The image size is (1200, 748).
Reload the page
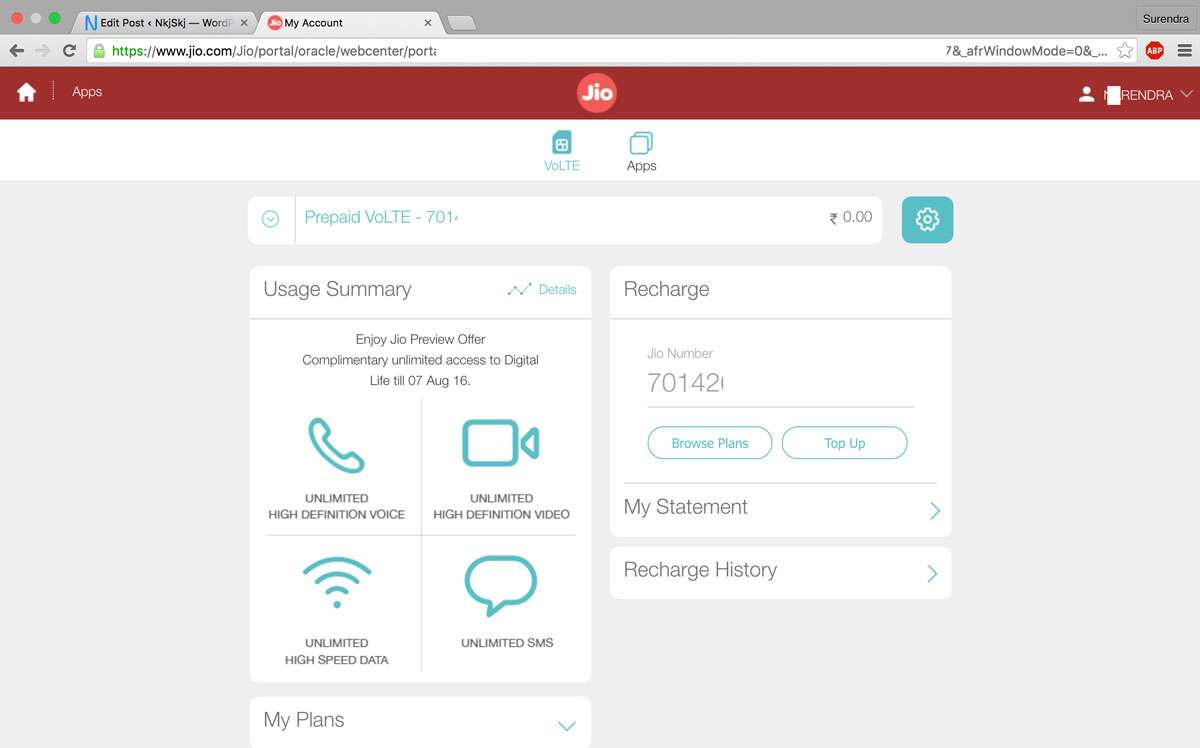pos(69,50)
